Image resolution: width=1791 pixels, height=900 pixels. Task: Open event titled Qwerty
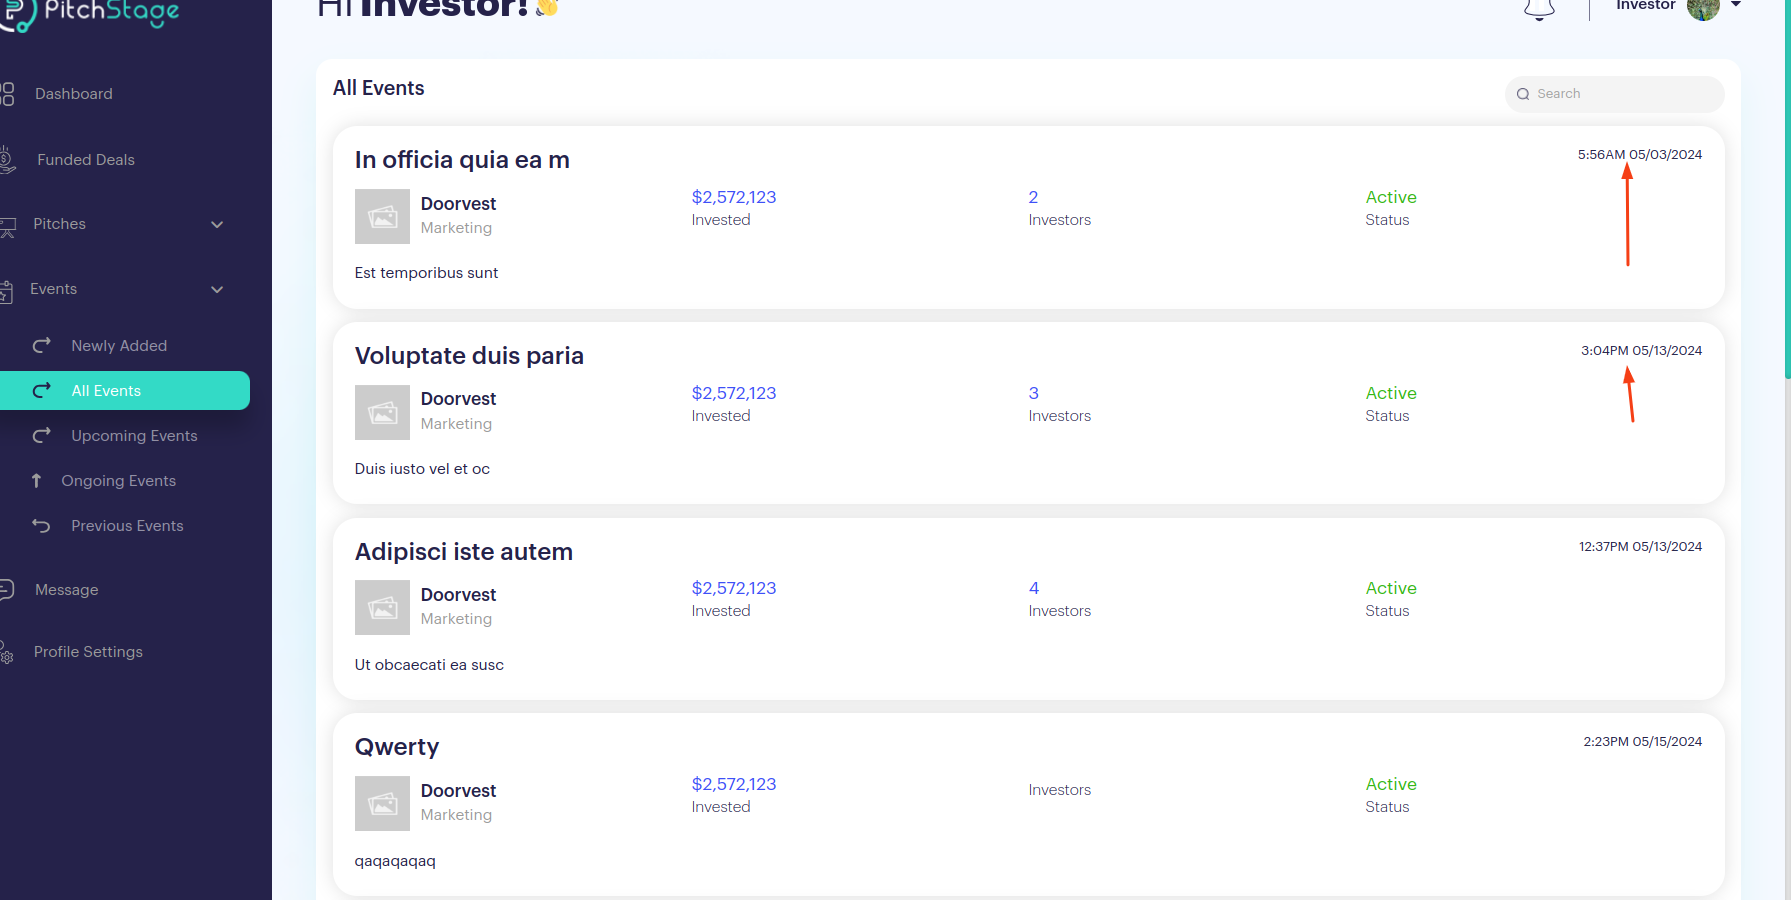coord(397,748)
